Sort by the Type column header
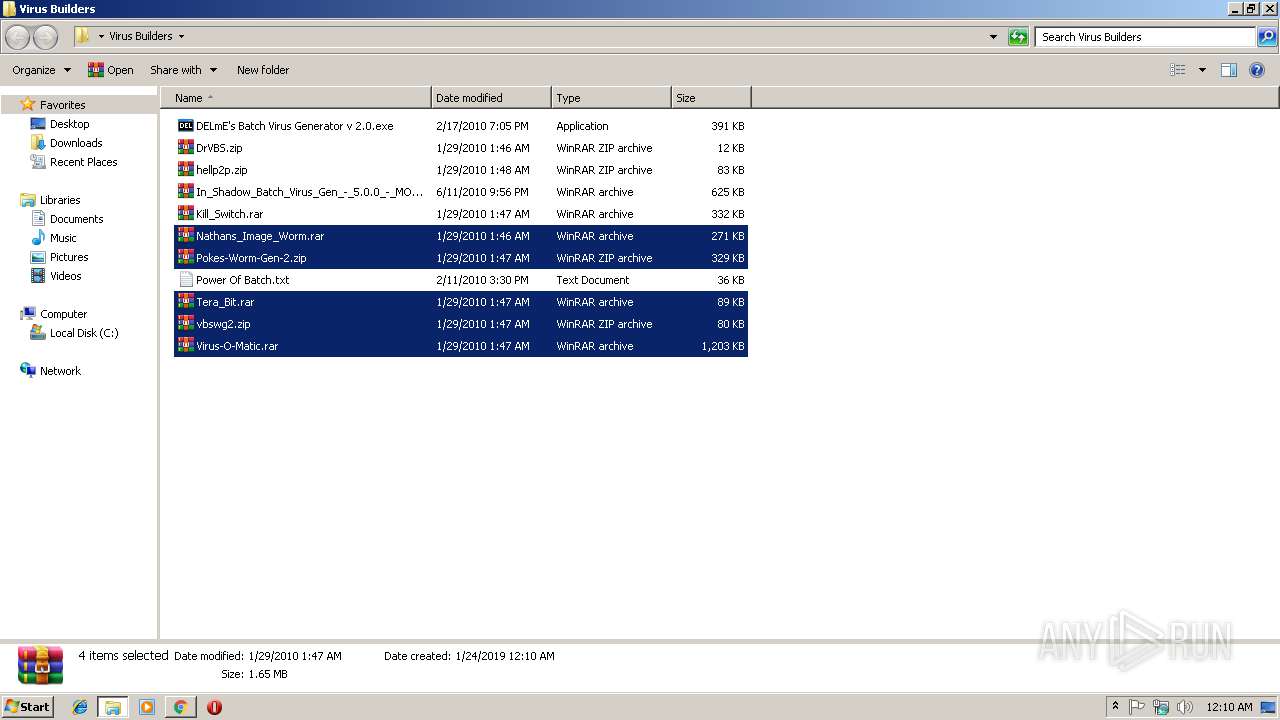This screenshot has height=720, width=1280. pyautogui.click(x=611, y=98)
